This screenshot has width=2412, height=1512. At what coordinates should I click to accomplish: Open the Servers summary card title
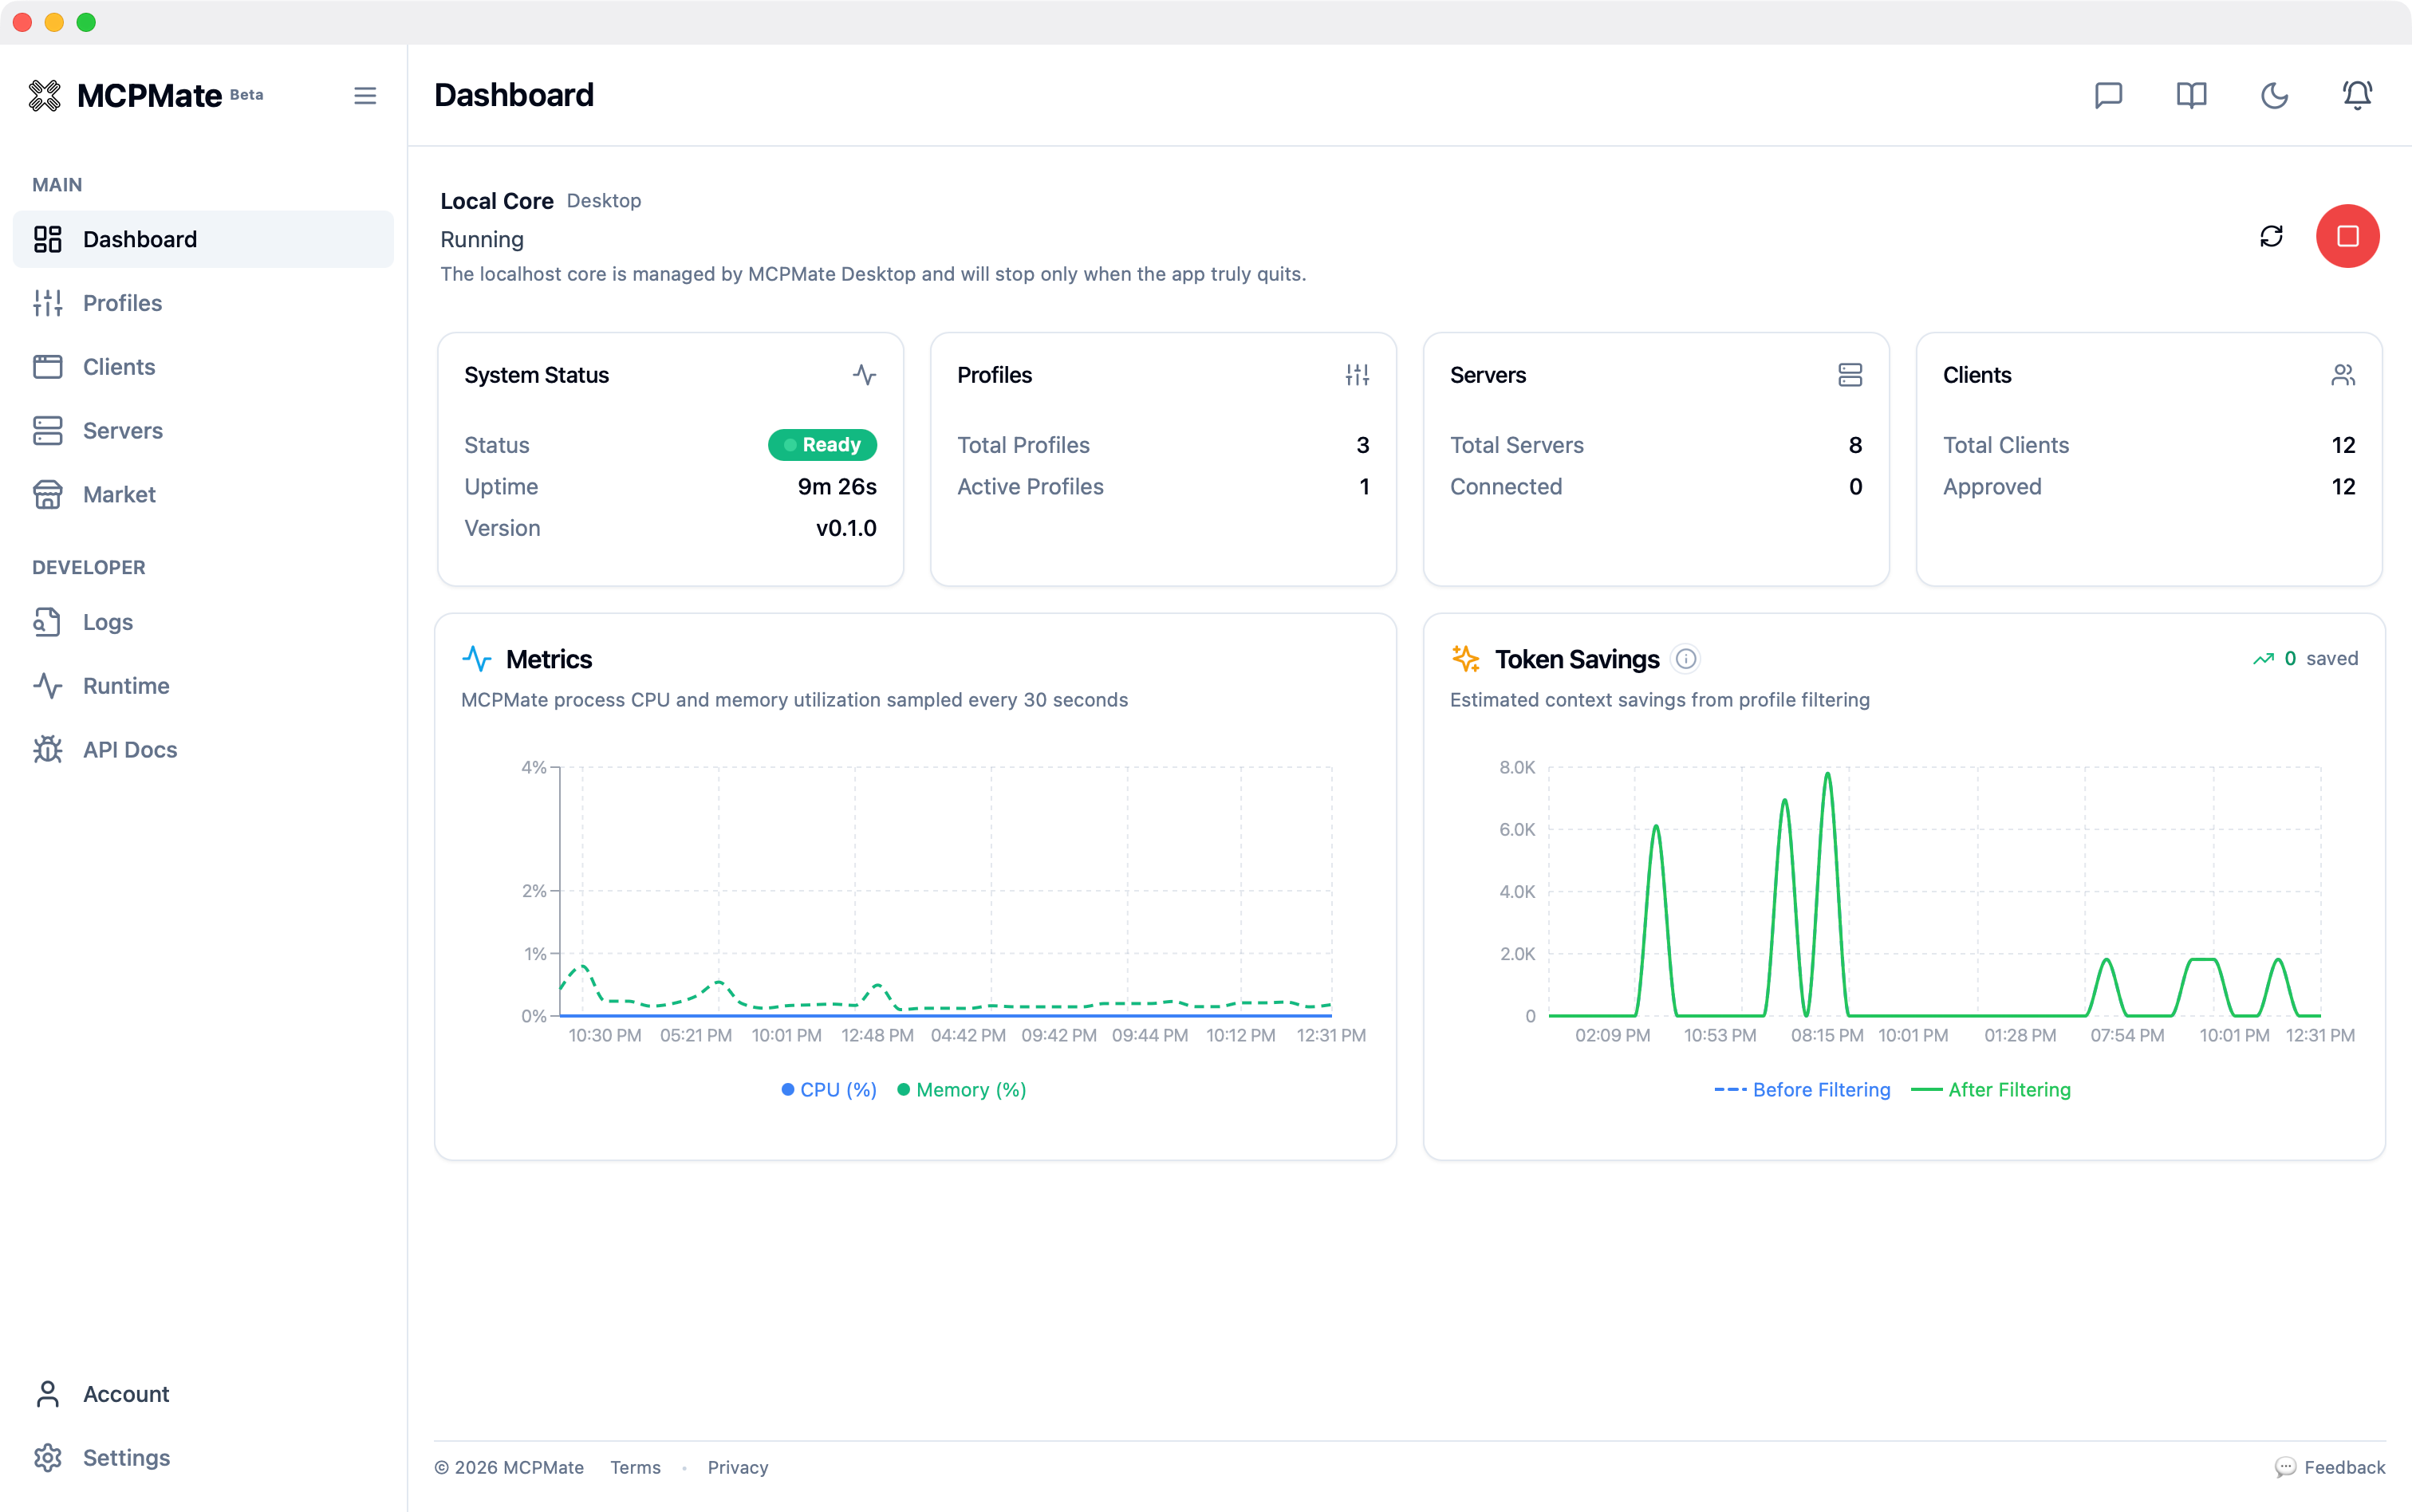tap(1488, 375)
